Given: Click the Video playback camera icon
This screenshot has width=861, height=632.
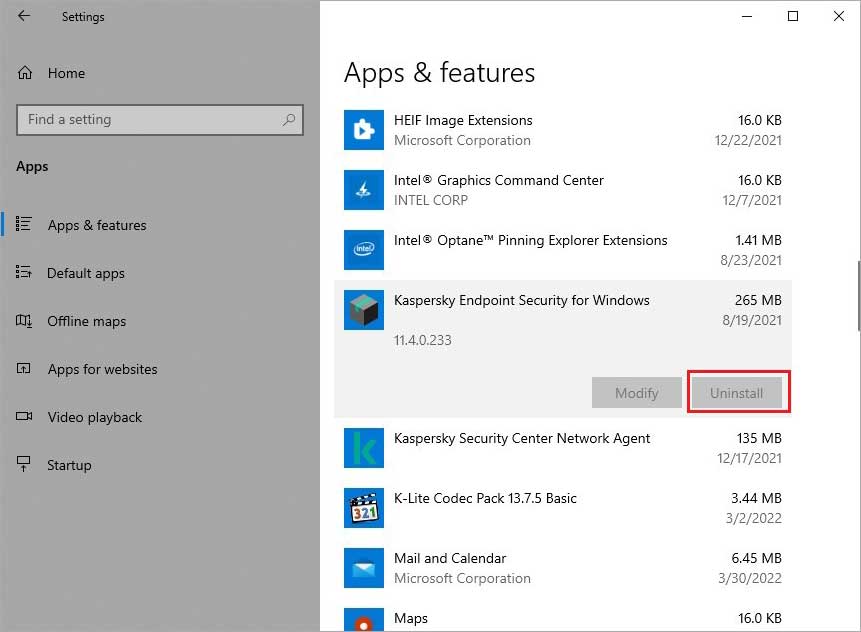Looking at the screenshot, I should click(x=24, y=416).
